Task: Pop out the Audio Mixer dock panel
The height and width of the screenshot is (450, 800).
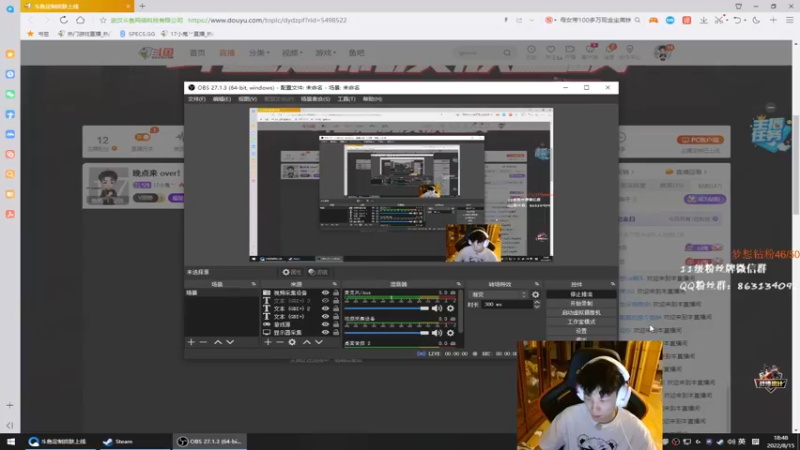Action: tap(459, 284)
